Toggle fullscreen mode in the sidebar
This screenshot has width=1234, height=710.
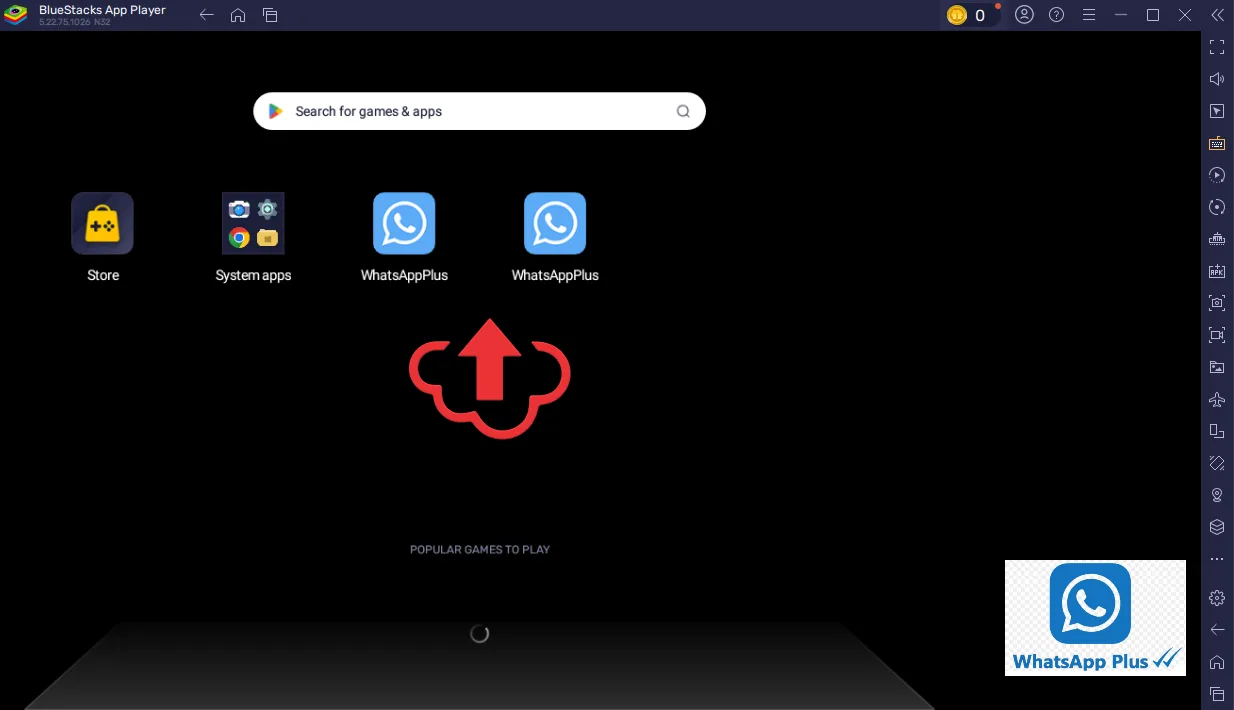pos(1217,47)
